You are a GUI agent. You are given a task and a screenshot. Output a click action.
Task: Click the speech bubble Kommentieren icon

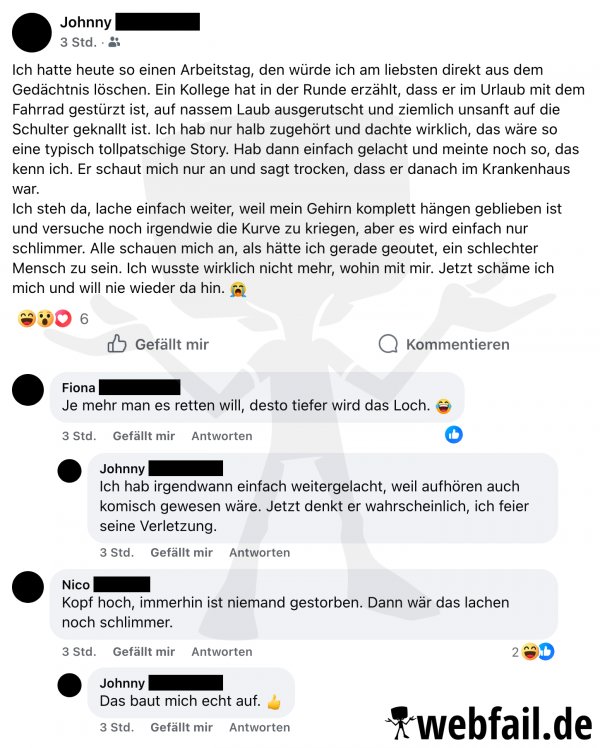click(x=388, y=343)
